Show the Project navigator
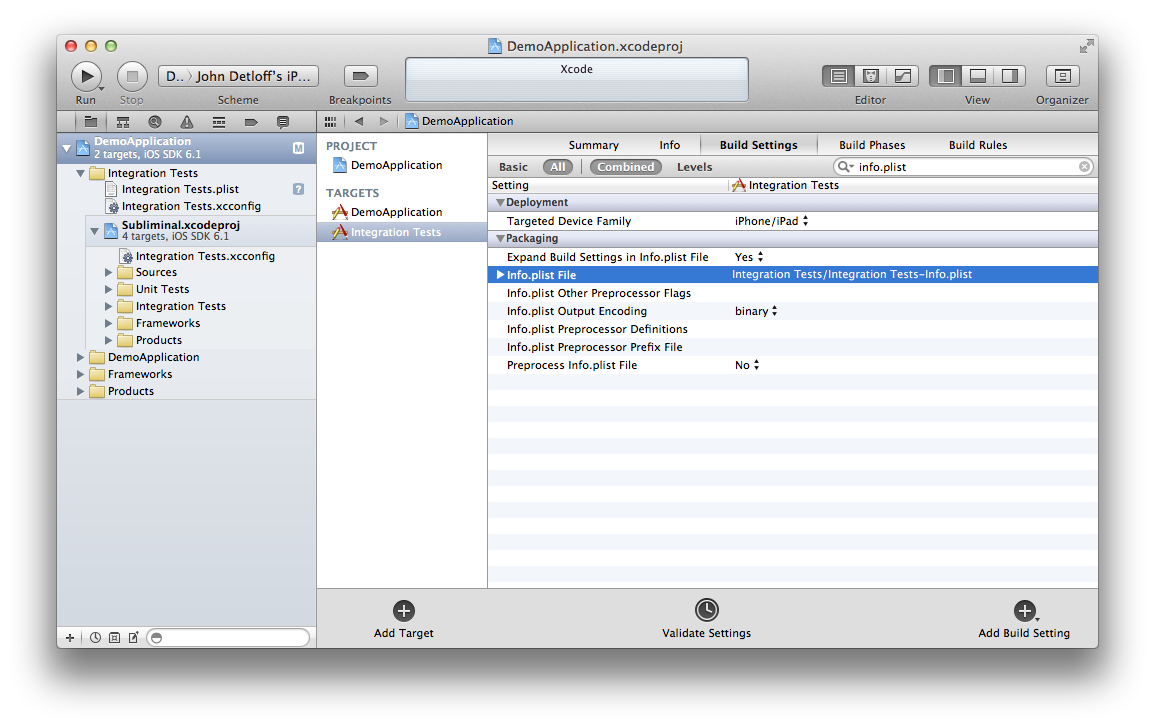 click(x=91, y=122)
